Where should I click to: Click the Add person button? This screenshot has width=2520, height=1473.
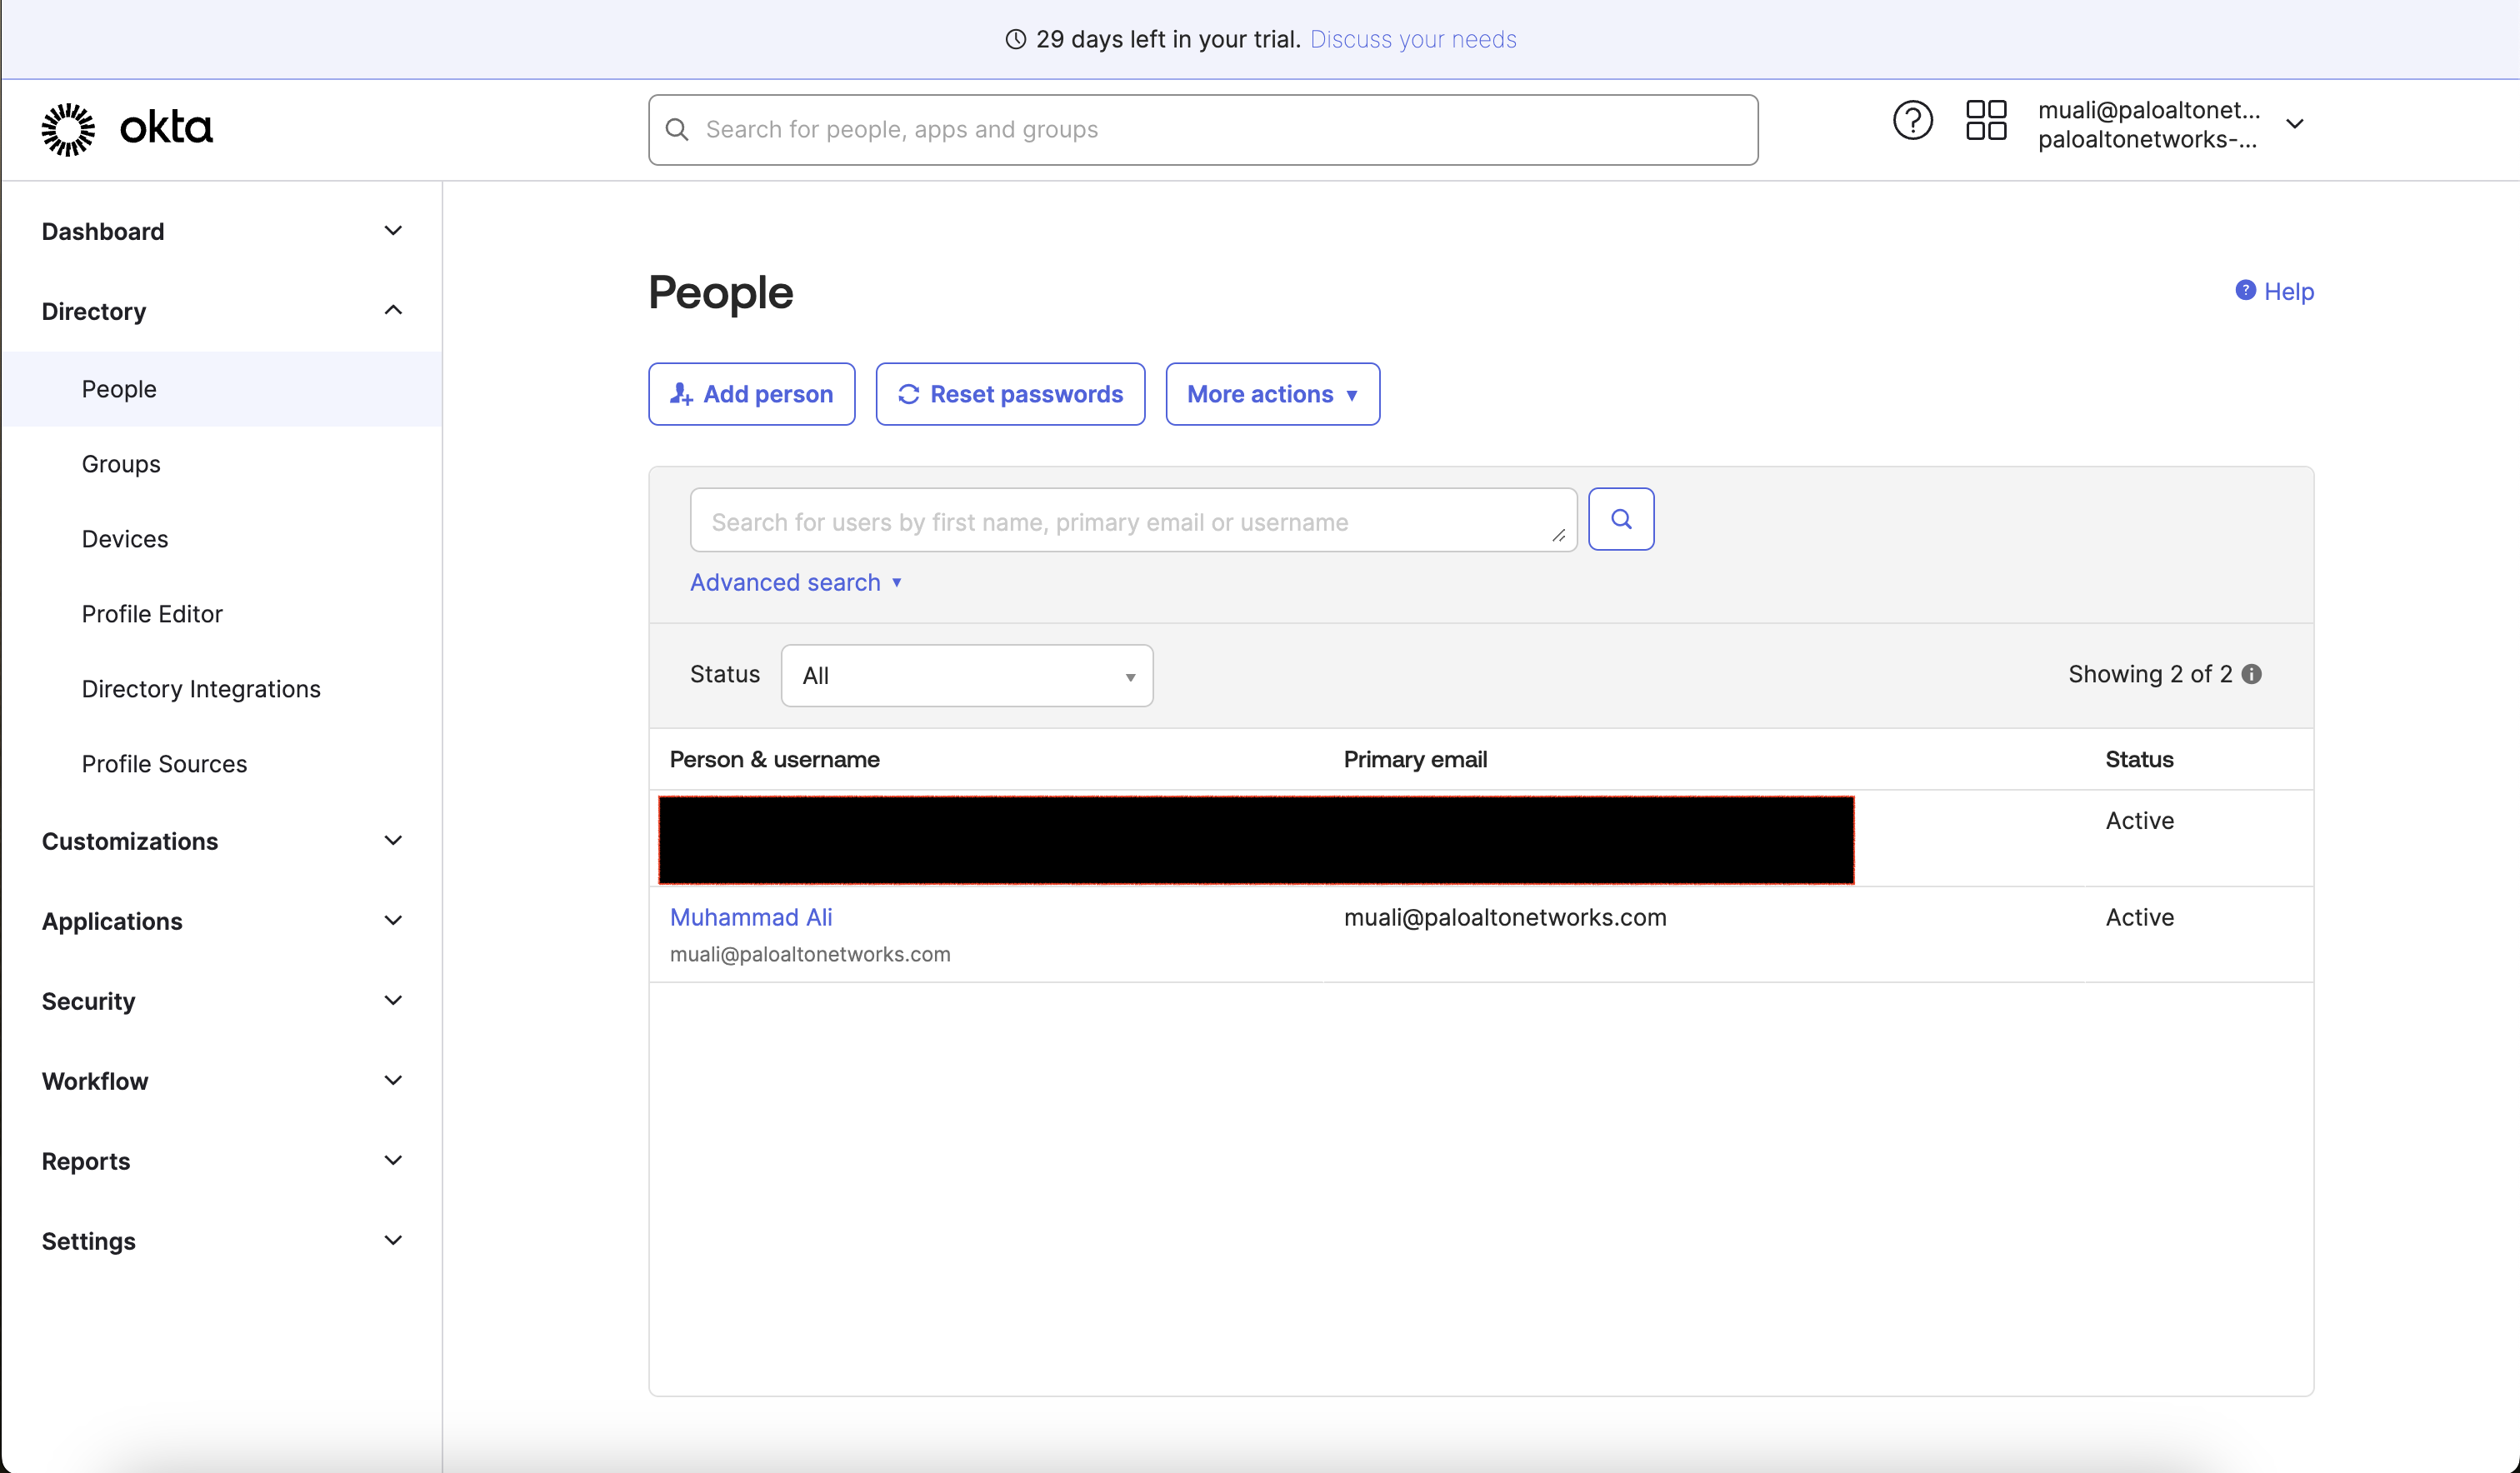click(x=751, y=394)
